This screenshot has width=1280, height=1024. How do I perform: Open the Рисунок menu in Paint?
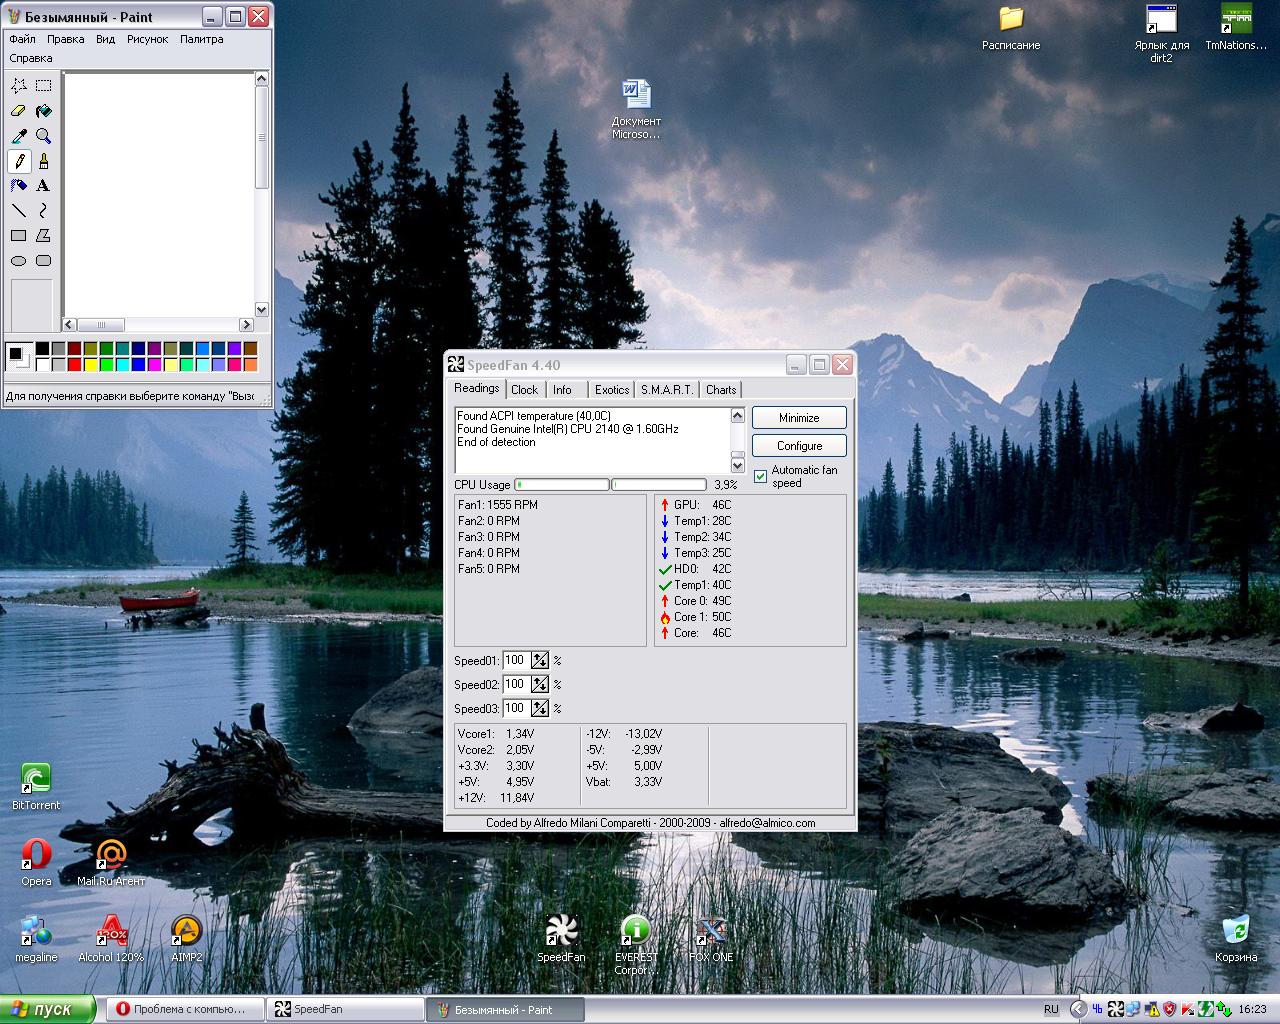tap(148, 39)
